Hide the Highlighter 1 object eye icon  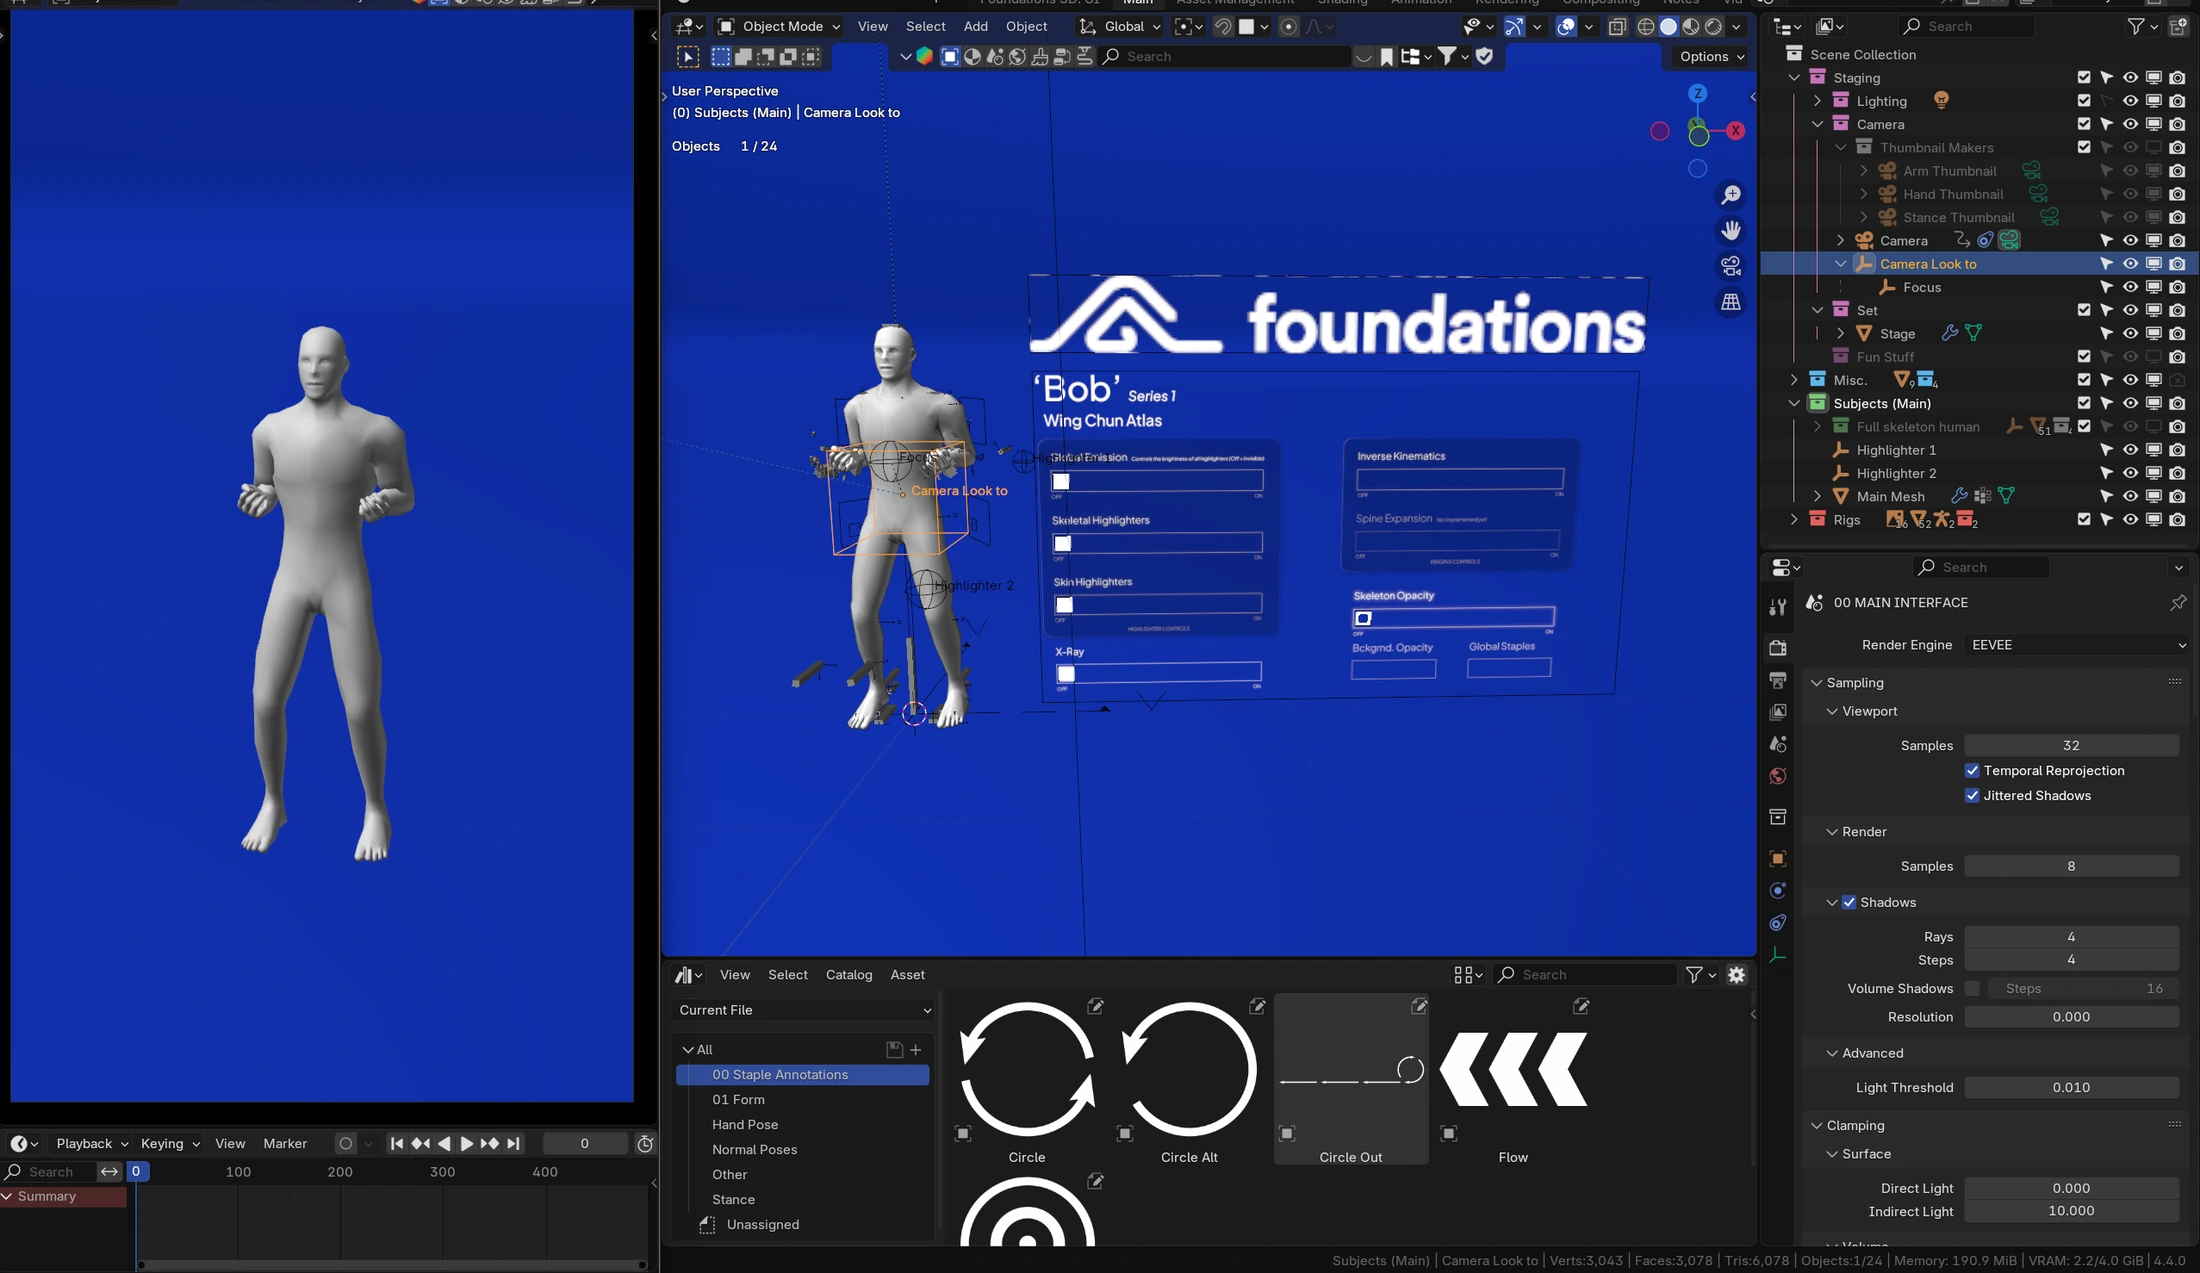[2130, 450]
